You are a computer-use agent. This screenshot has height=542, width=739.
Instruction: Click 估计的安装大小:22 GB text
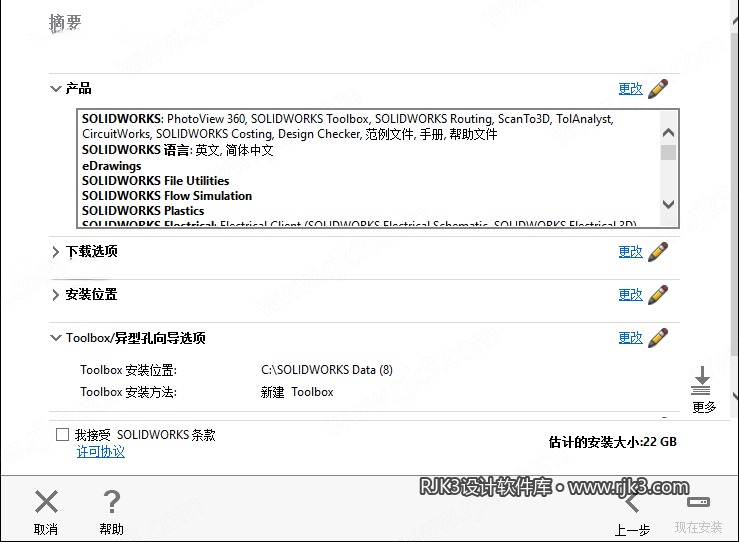(x=613, y=442)
